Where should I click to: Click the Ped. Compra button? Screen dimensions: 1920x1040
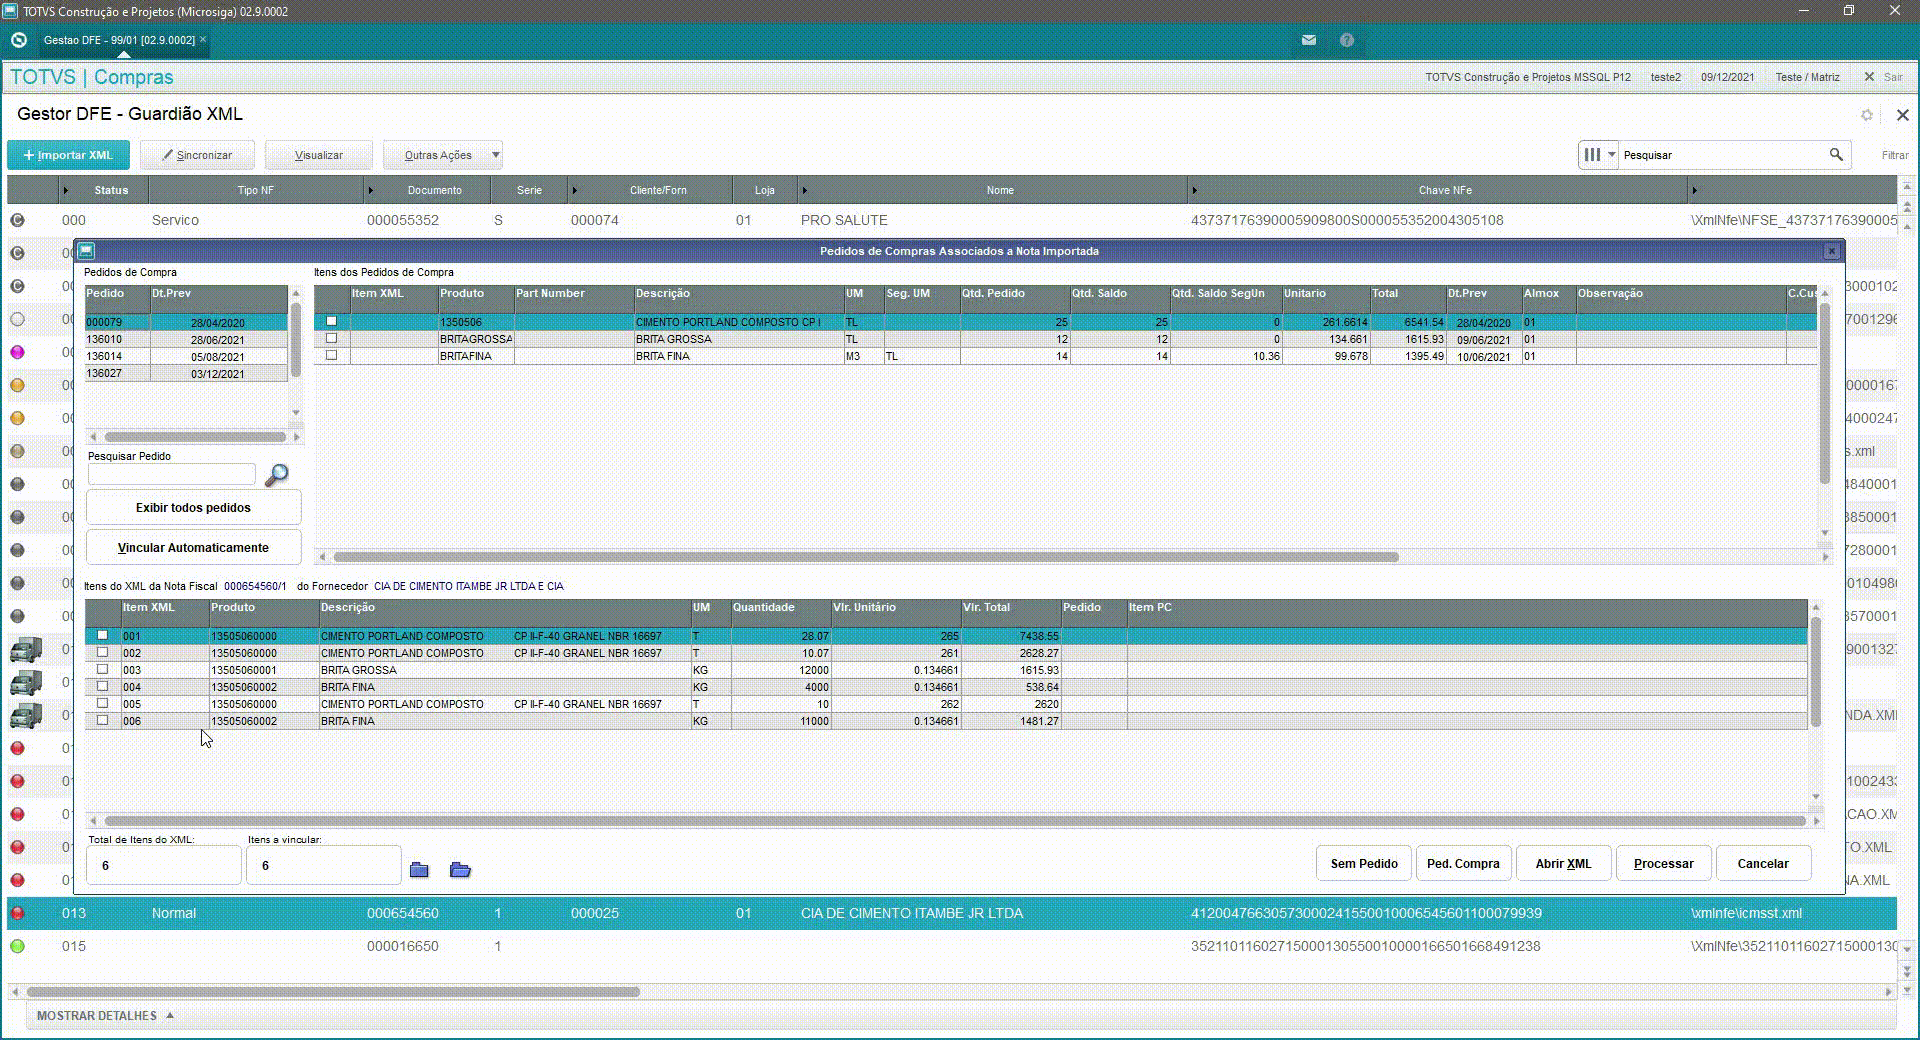click(x=1463, y=864)
